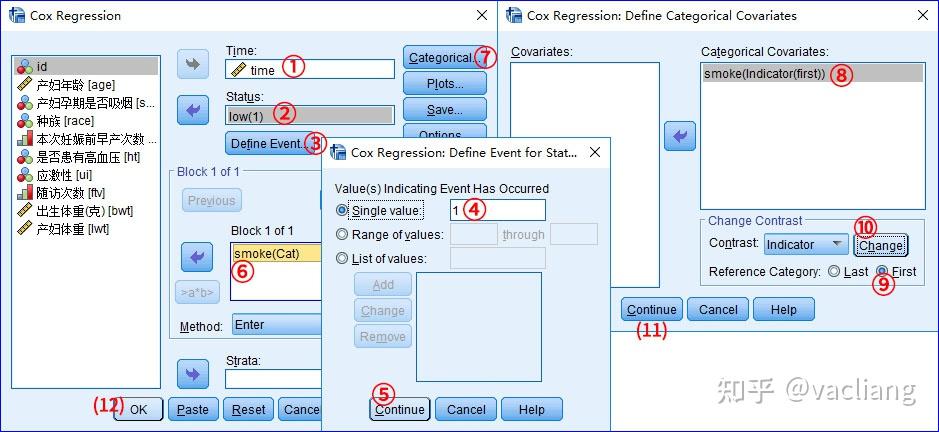
Task: Select smoke(Indicator(first)) in Categorical Covariates
Action: pyautogui.click(x=765, y=74)
